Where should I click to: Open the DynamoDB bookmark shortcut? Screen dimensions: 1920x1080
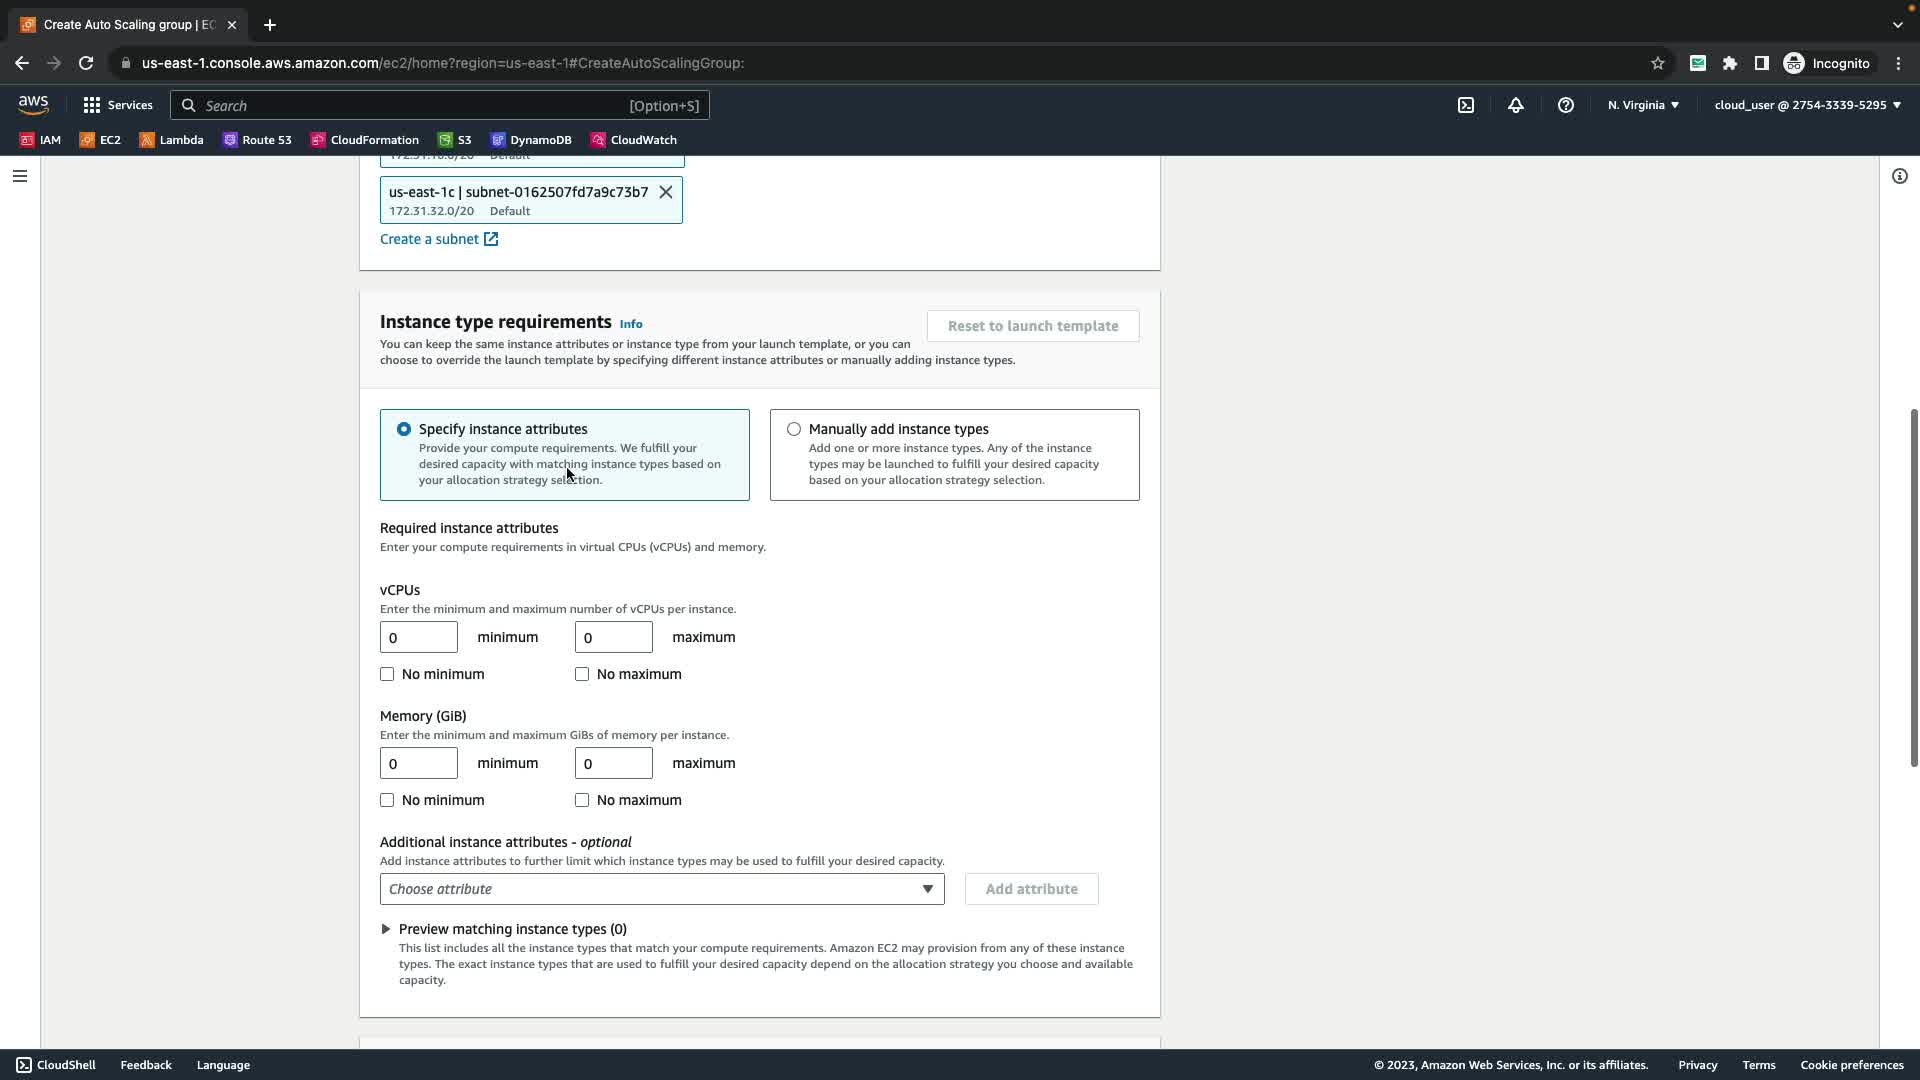[531, 140]
